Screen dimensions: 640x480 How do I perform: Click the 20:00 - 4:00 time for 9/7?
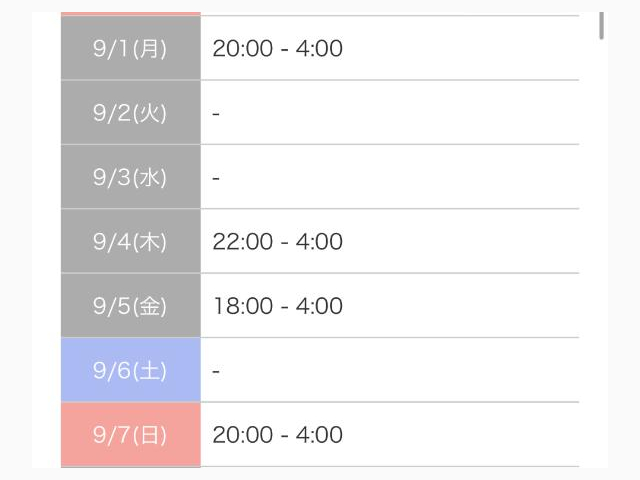pos(278,434)
